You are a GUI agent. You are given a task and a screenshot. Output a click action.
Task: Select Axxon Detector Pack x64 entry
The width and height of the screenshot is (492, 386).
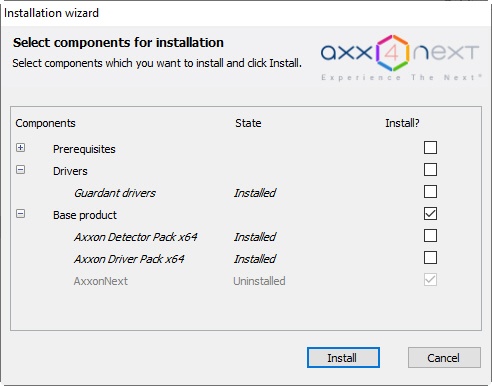tap(135, 237)
